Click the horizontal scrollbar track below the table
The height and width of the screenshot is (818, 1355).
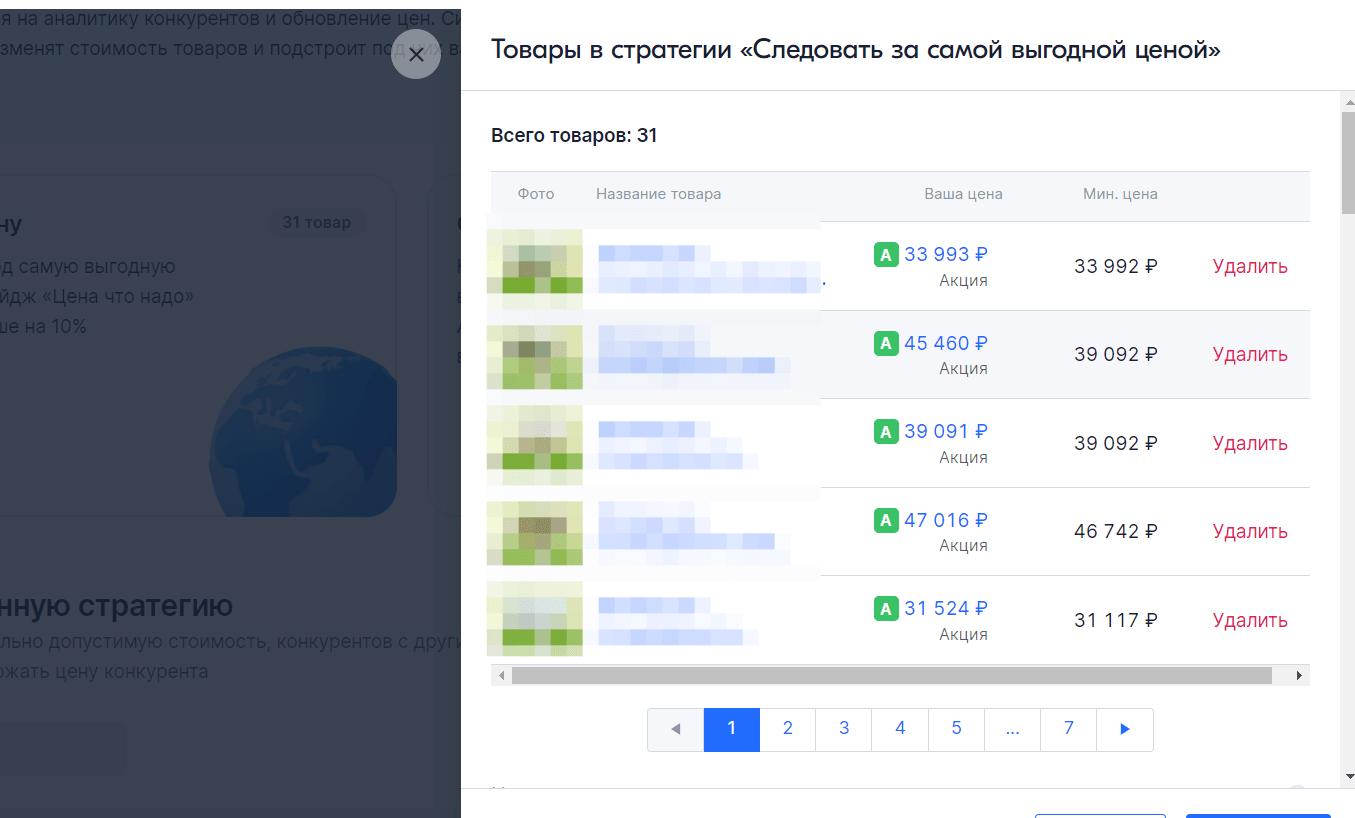900,675
